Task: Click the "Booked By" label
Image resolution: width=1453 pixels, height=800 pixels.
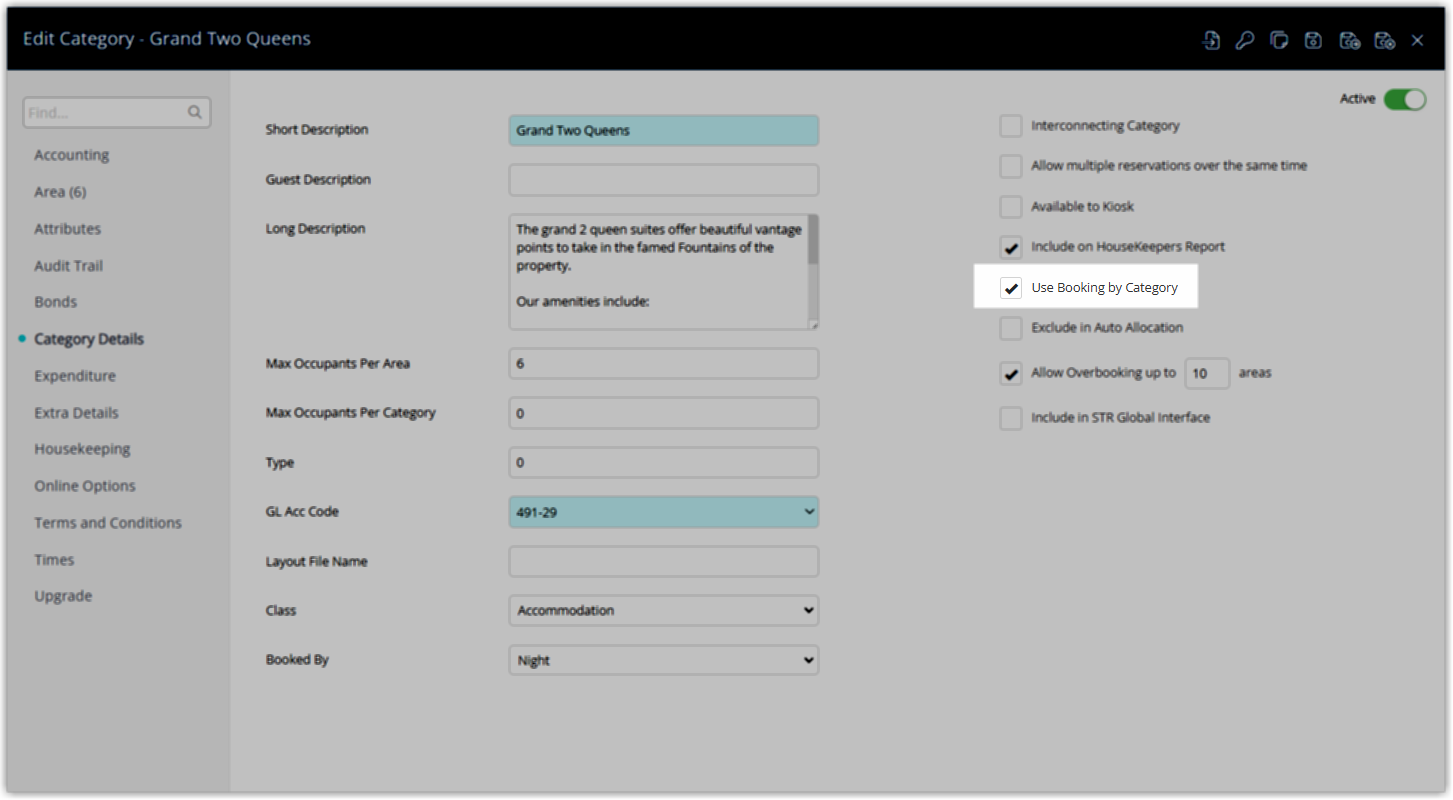Action: [x=297, y=660]
